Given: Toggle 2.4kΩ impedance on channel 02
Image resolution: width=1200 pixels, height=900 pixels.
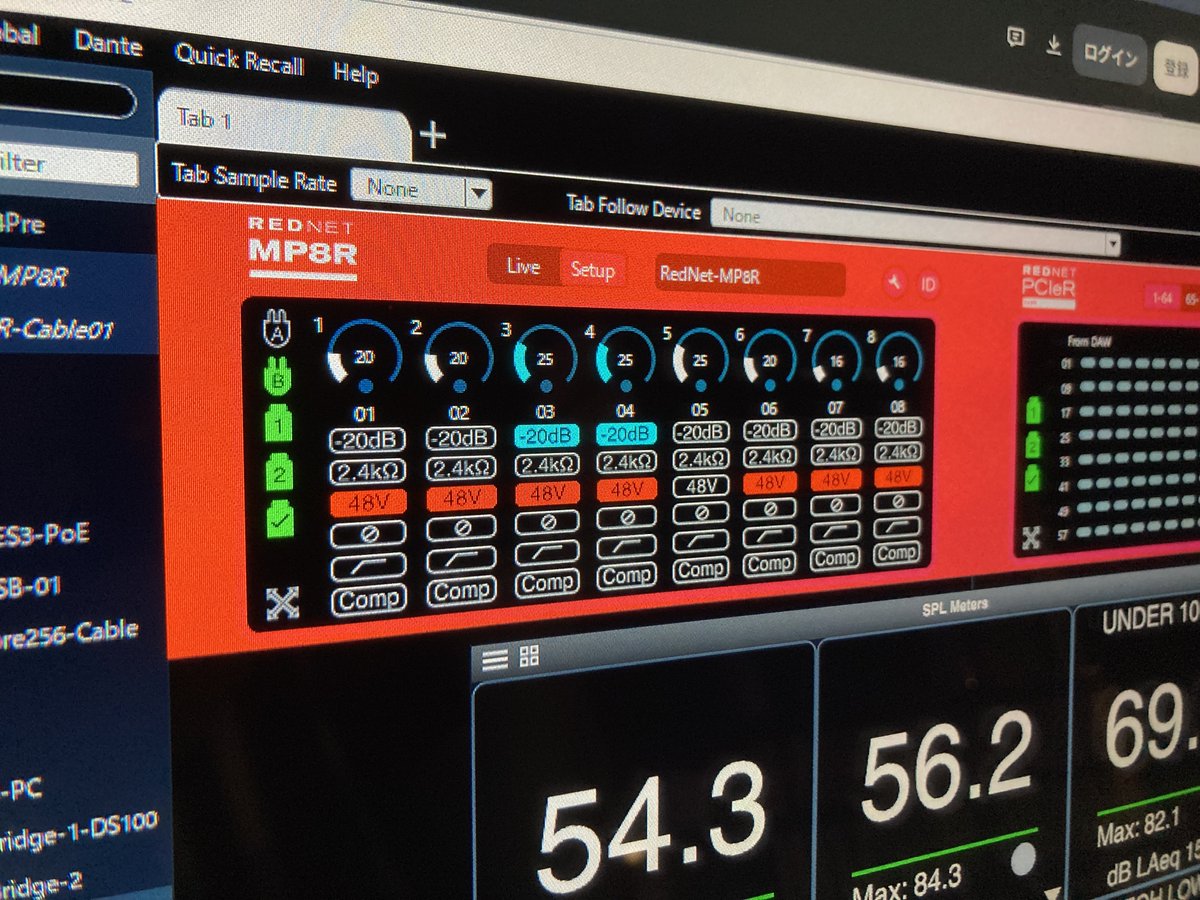Looking at the screenshot, I should point(461,468).
